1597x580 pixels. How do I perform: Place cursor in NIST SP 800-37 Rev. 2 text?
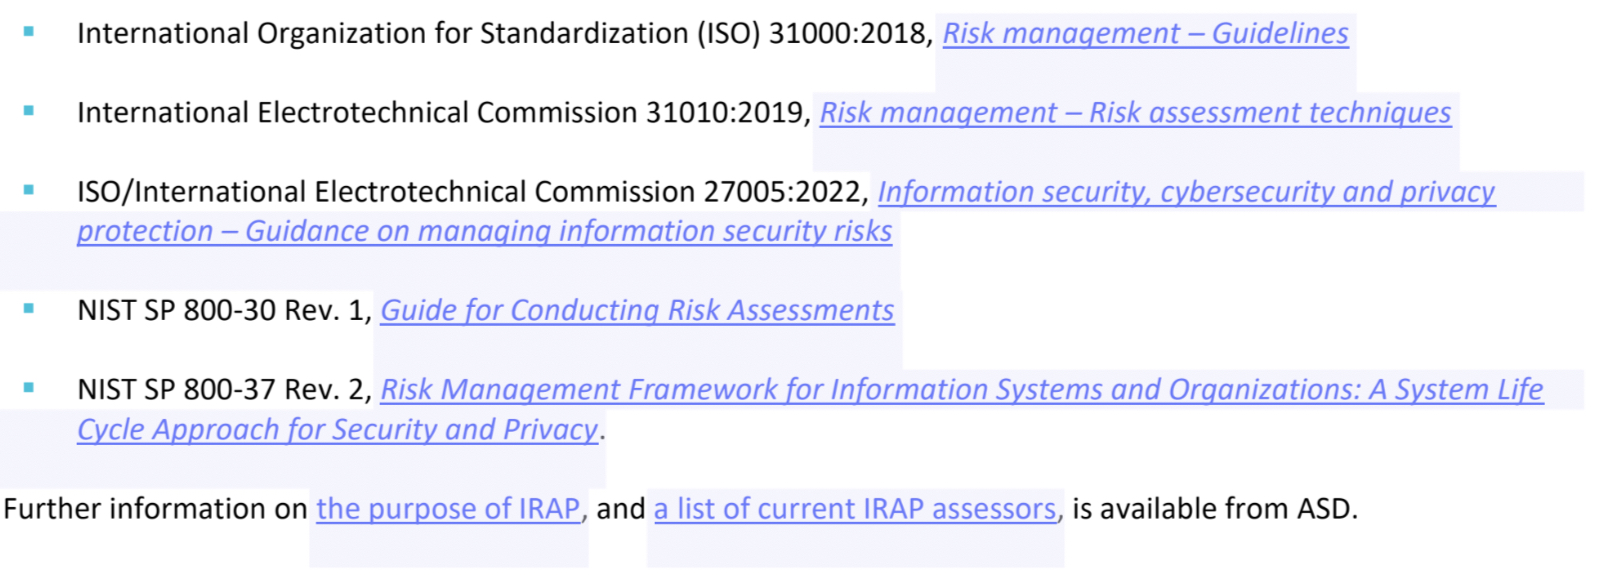222,390
